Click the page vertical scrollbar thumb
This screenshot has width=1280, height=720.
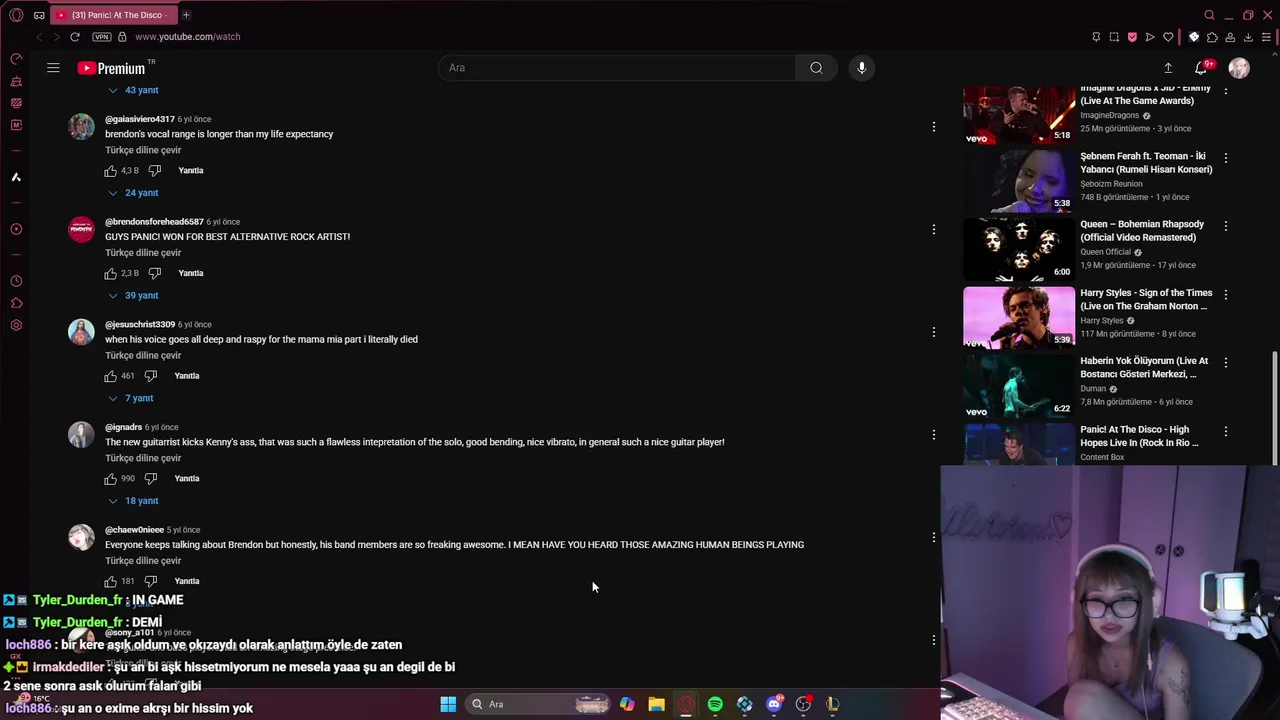[1274, 408]
